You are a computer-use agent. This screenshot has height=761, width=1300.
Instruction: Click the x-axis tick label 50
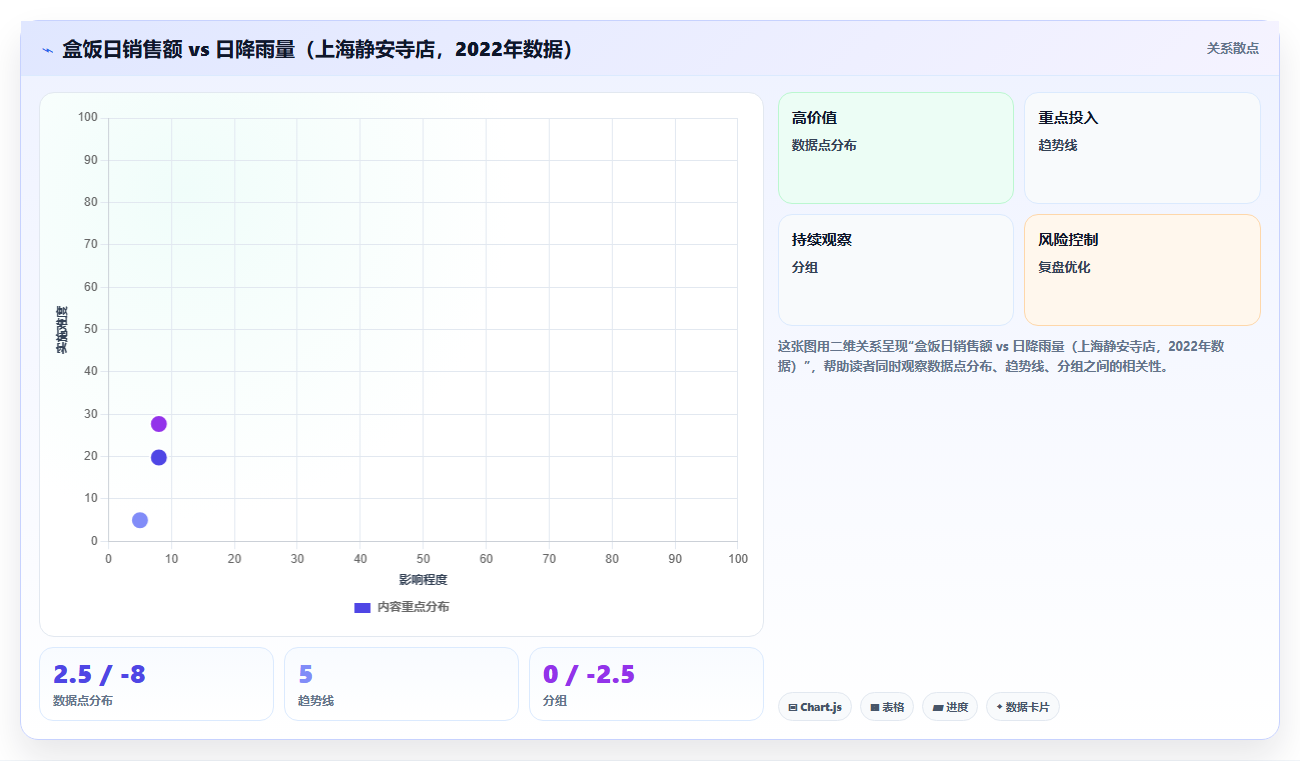[423, 559]
